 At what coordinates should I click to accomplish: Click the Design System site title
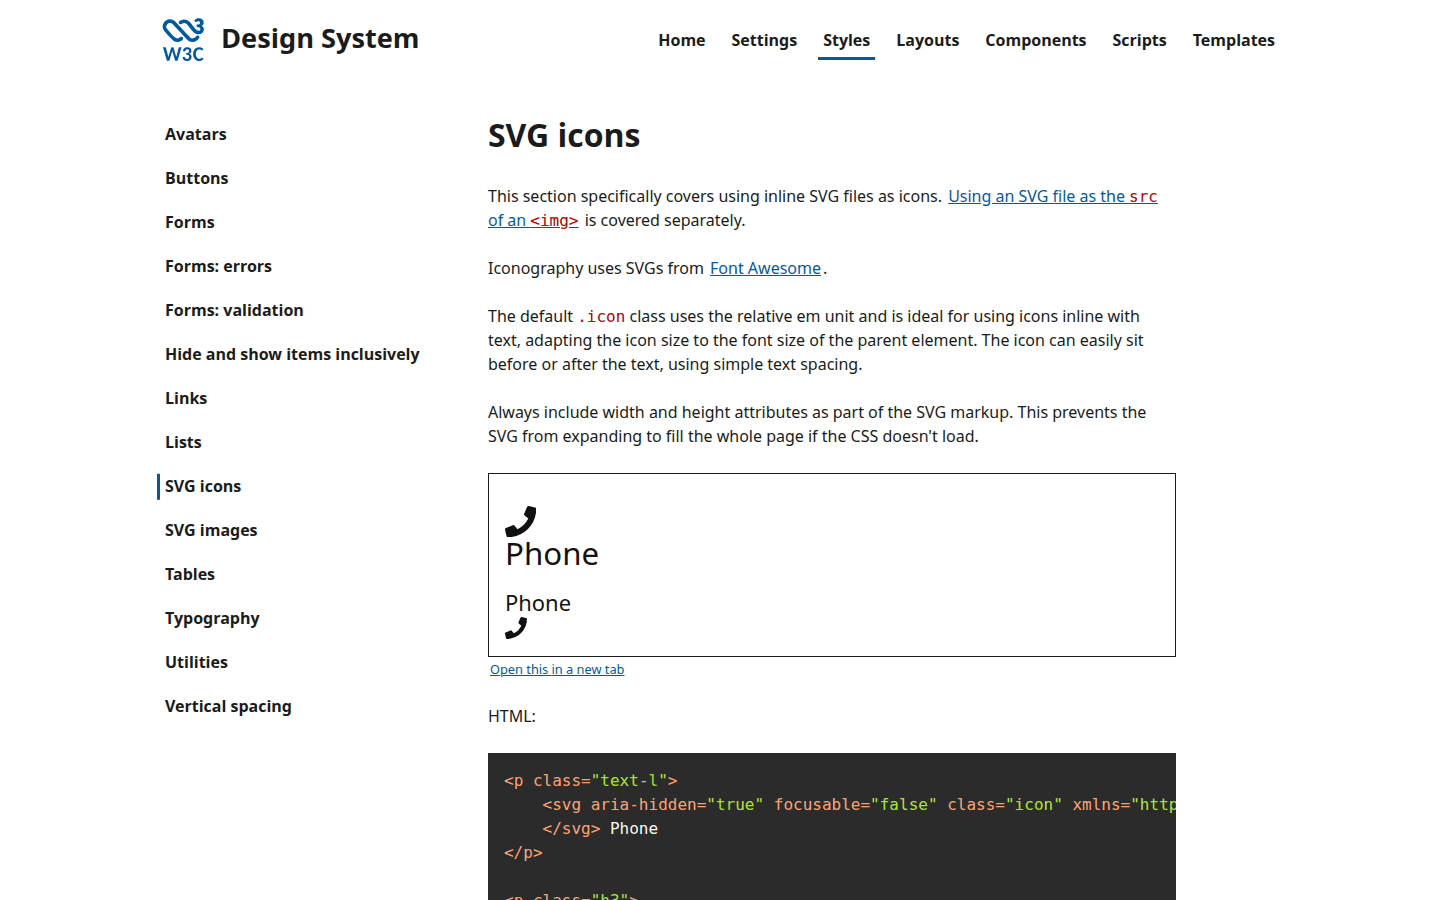tap(320, 39)
